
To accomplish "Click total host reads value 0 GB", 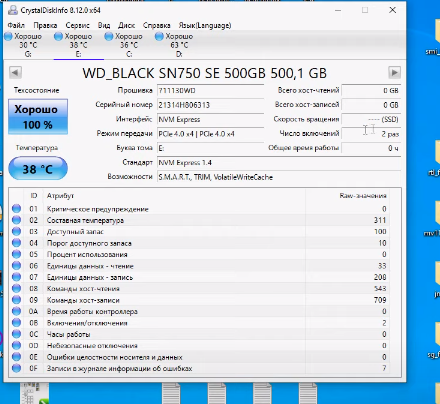I will click(371, 90).
